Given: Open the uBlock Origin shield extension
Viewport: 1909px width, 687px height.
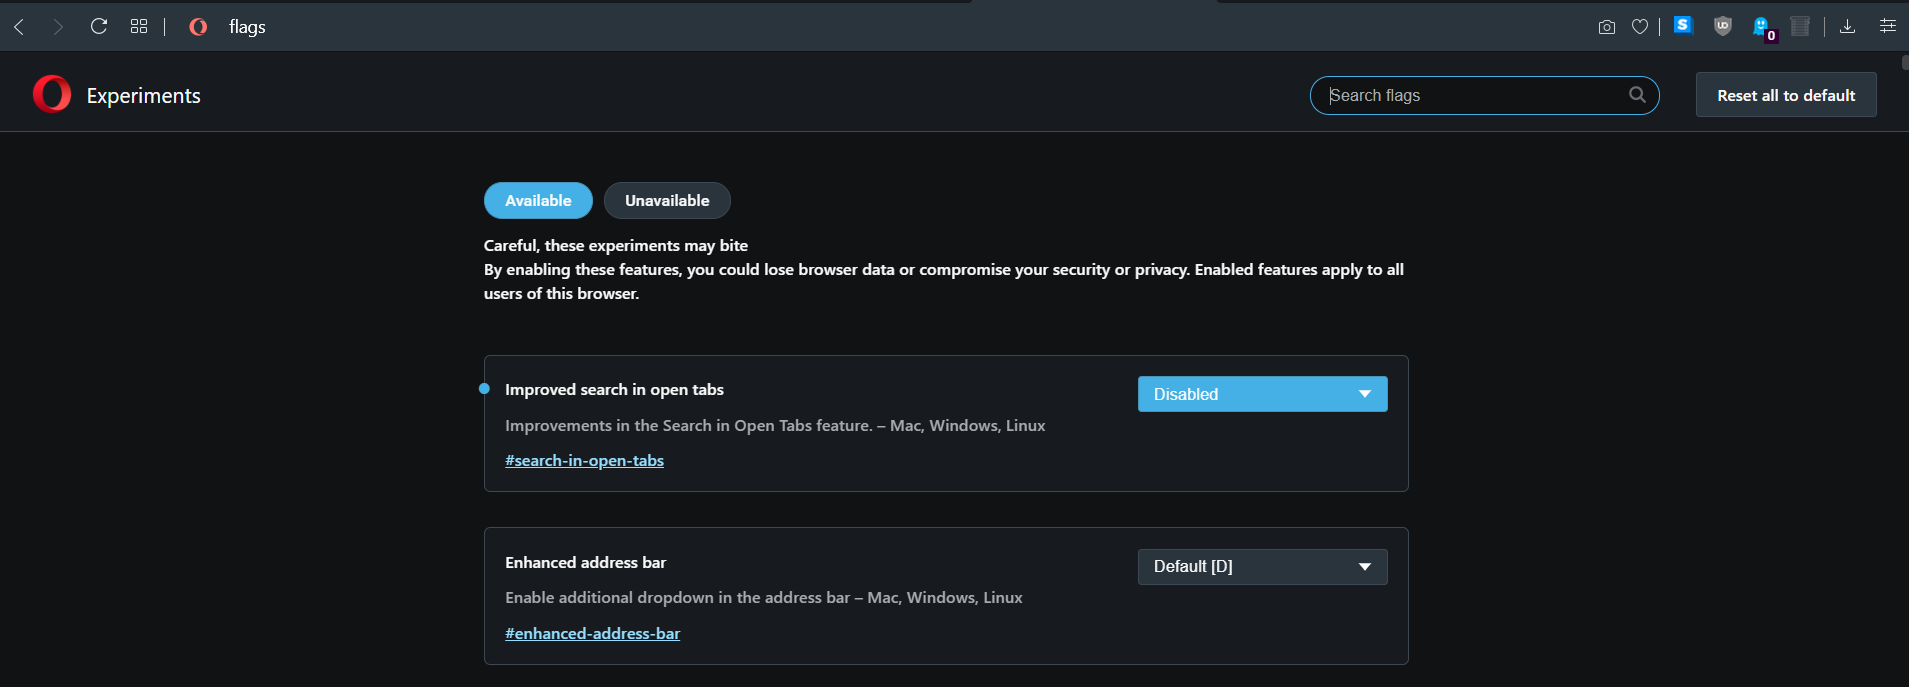Looking at the screenshot, I should [x=1722, y=26].
